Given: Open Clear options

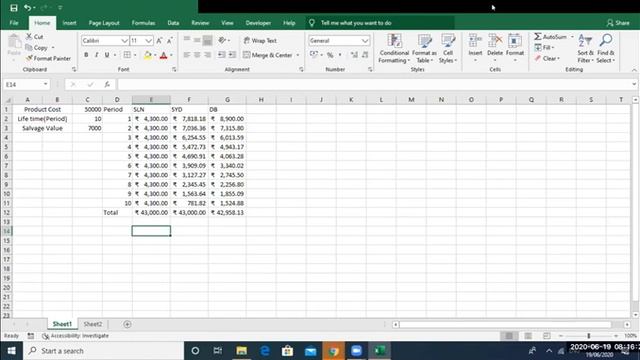Looking at the screenshot, I should pos(547,58).
